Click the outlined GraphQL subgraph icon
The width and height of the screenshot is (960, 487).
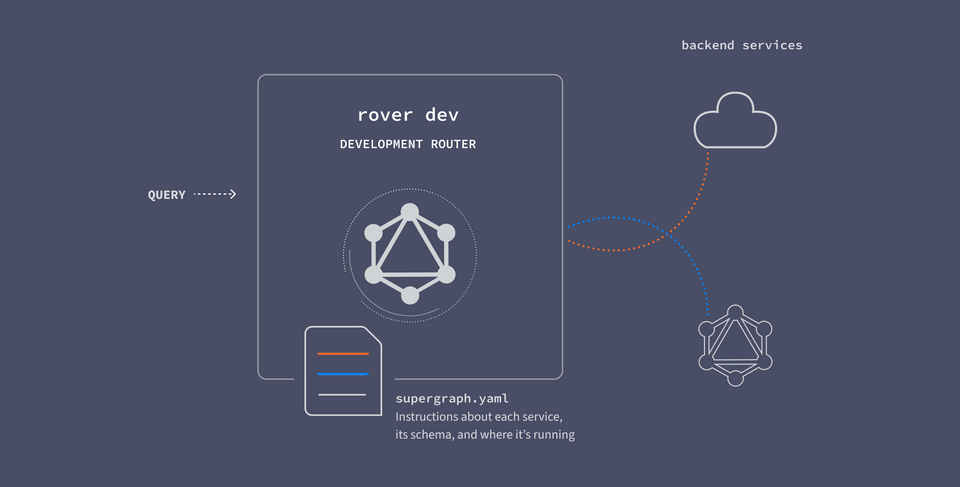(735, 345)
